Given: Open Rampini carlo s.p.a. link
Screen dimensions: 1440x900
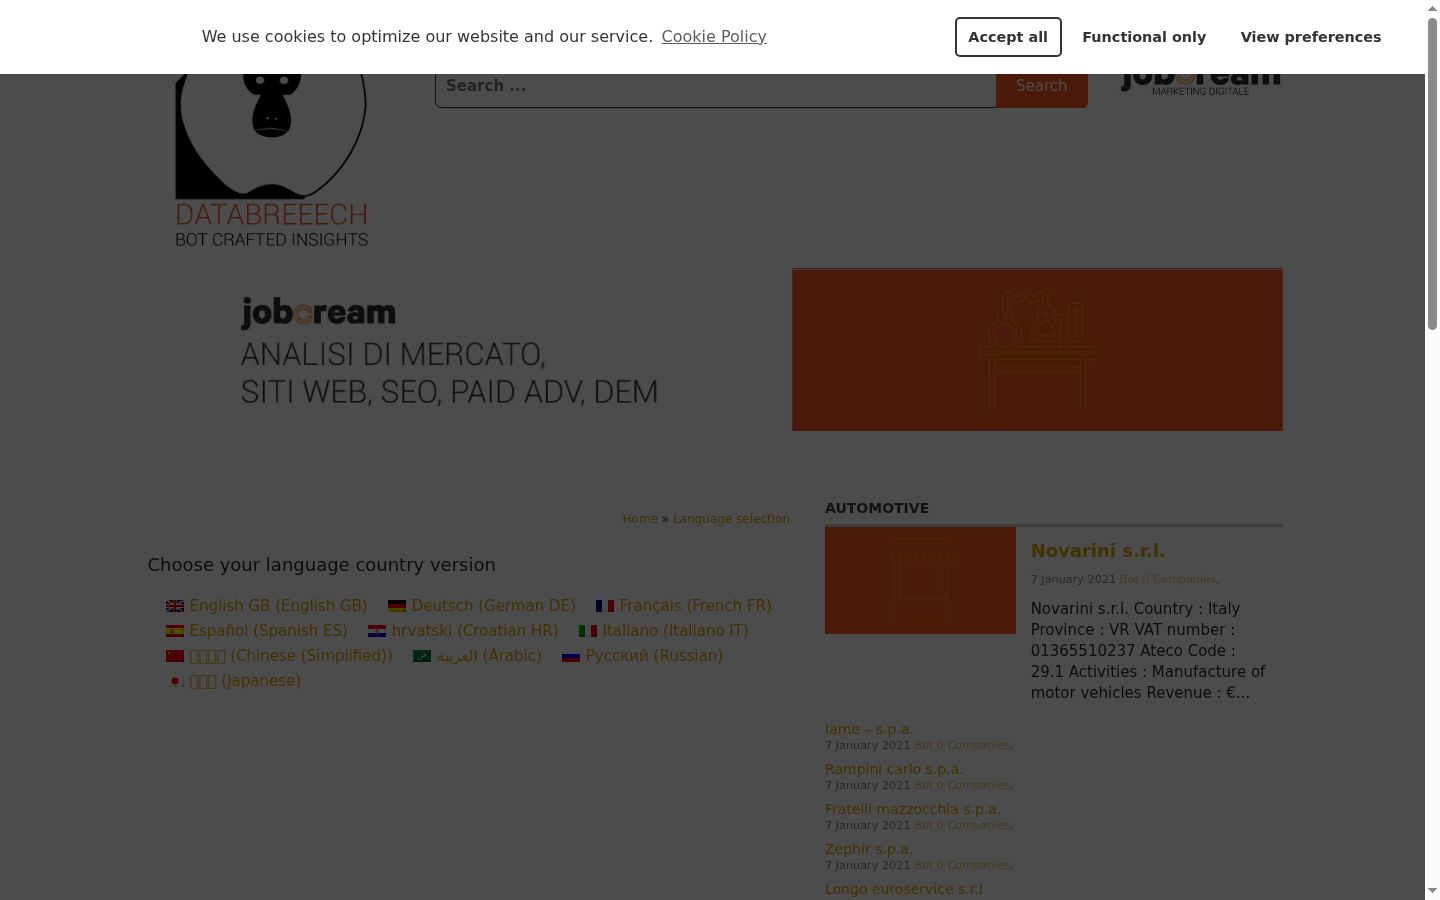Looking at the screenshot, I should click(x=894, y=769).
